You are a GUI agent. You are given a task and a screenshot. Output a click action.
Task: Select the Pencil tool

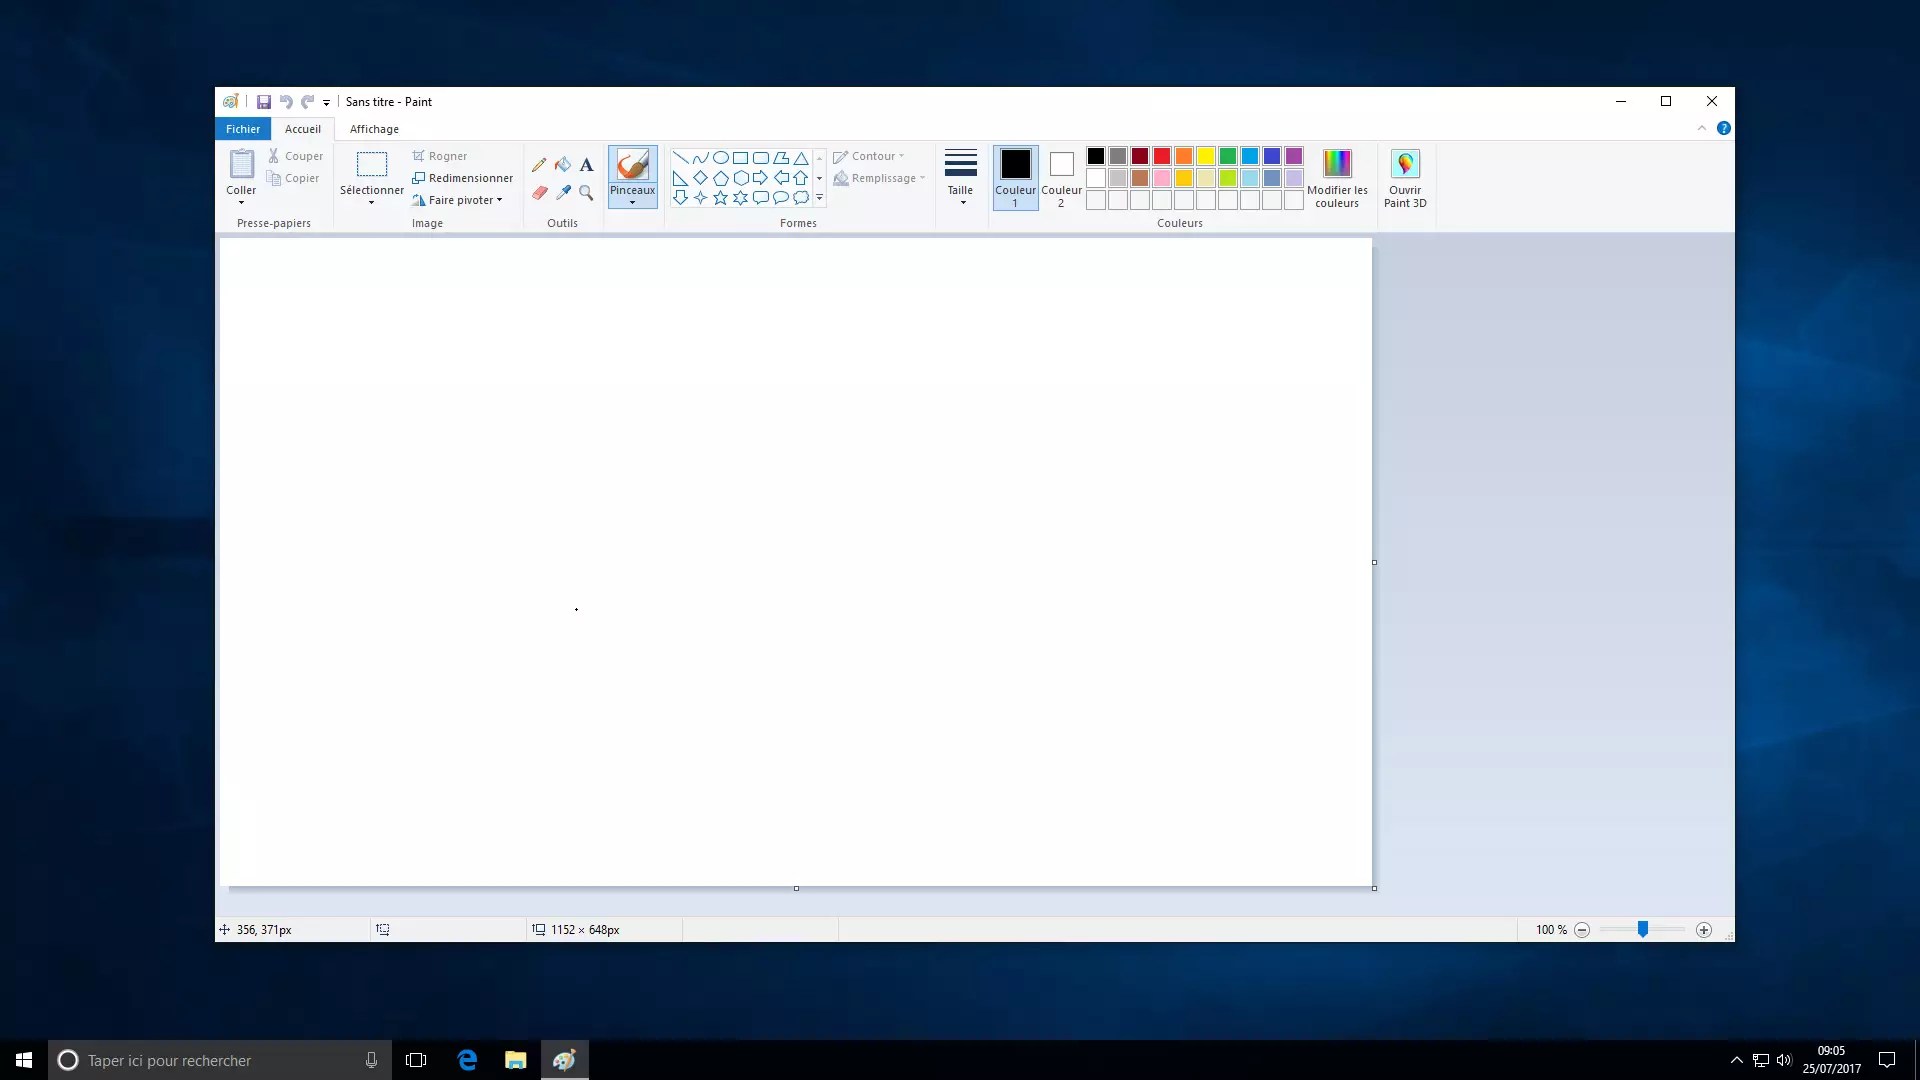pos(539,165)
